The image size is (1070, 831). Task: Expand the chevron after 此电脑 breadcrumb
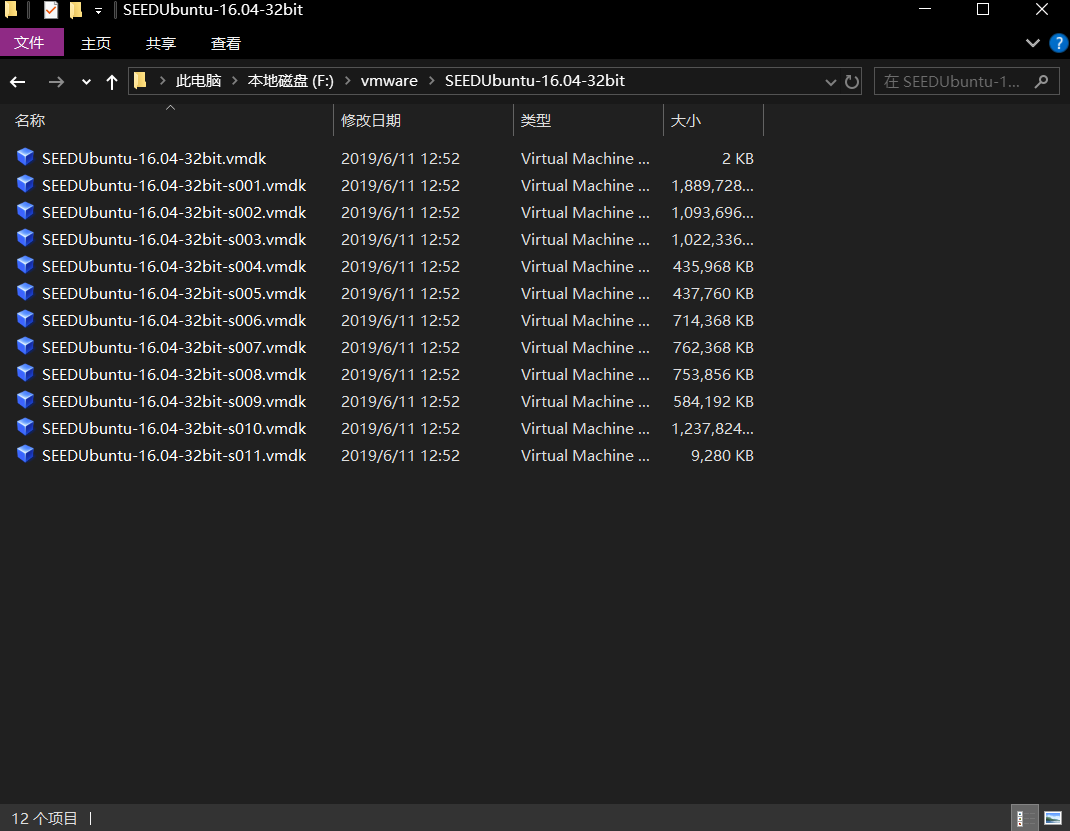234,81
